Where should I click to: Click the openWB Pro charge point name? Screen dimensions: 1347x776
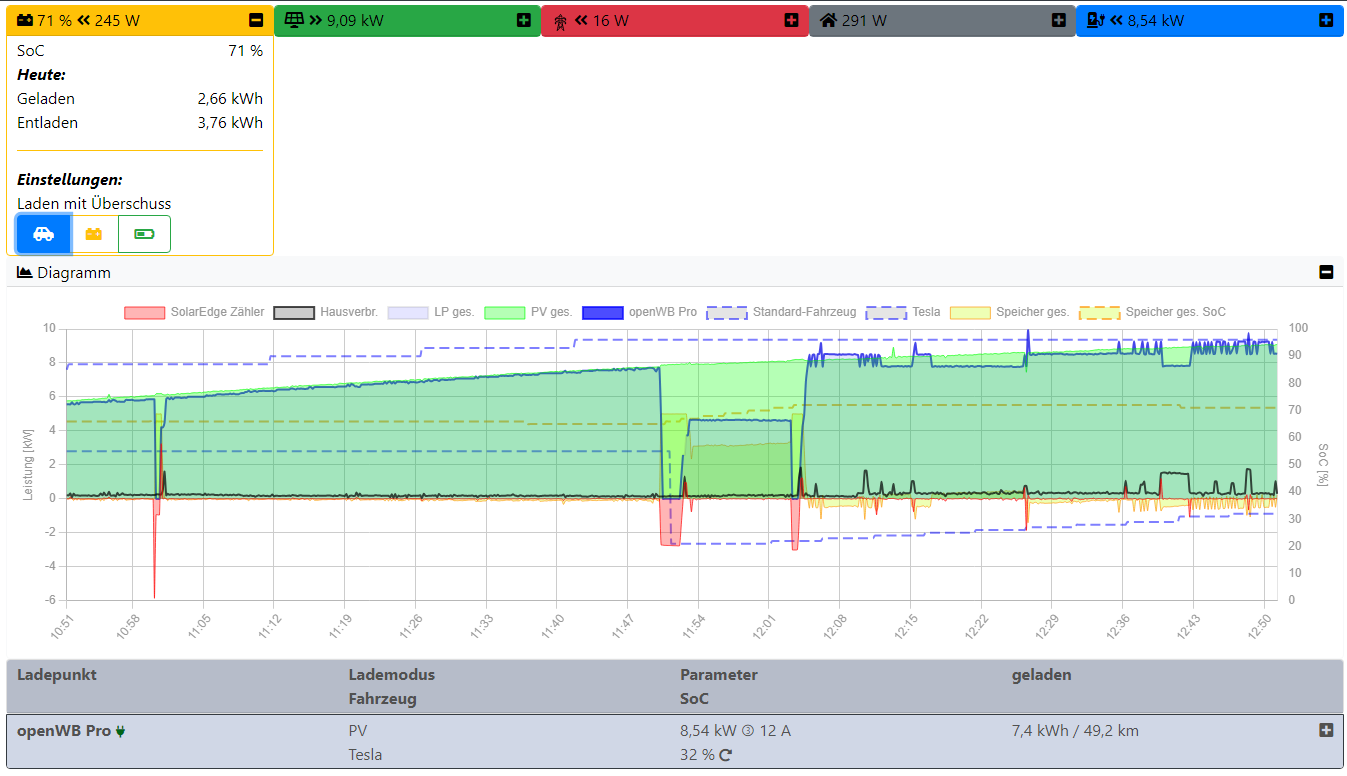click(64, 730)
